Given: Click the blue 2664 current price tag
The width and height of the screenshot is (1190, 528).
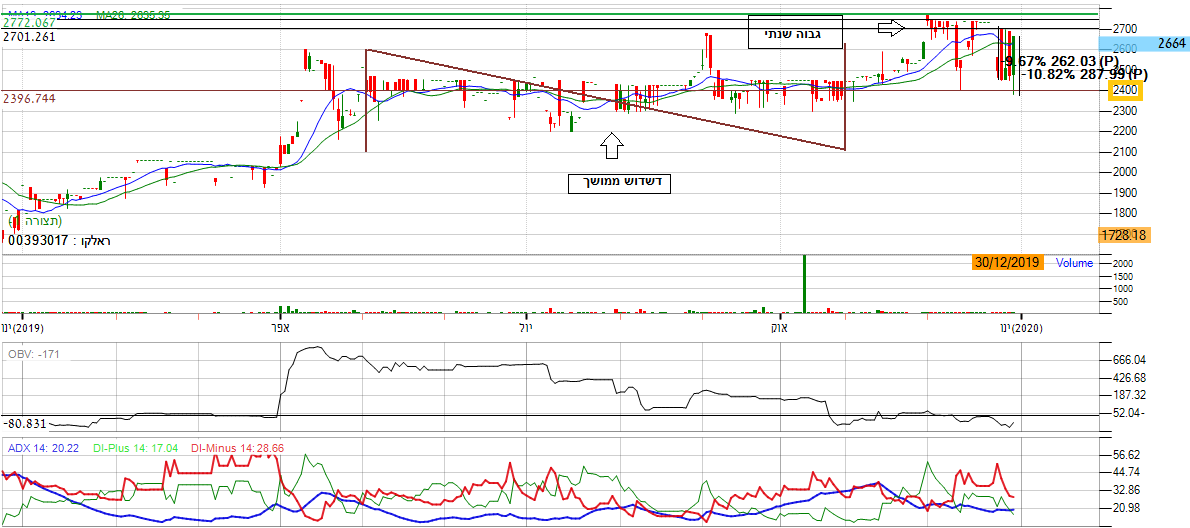Looking at the screenshot, I should (x=1172, y=44).
